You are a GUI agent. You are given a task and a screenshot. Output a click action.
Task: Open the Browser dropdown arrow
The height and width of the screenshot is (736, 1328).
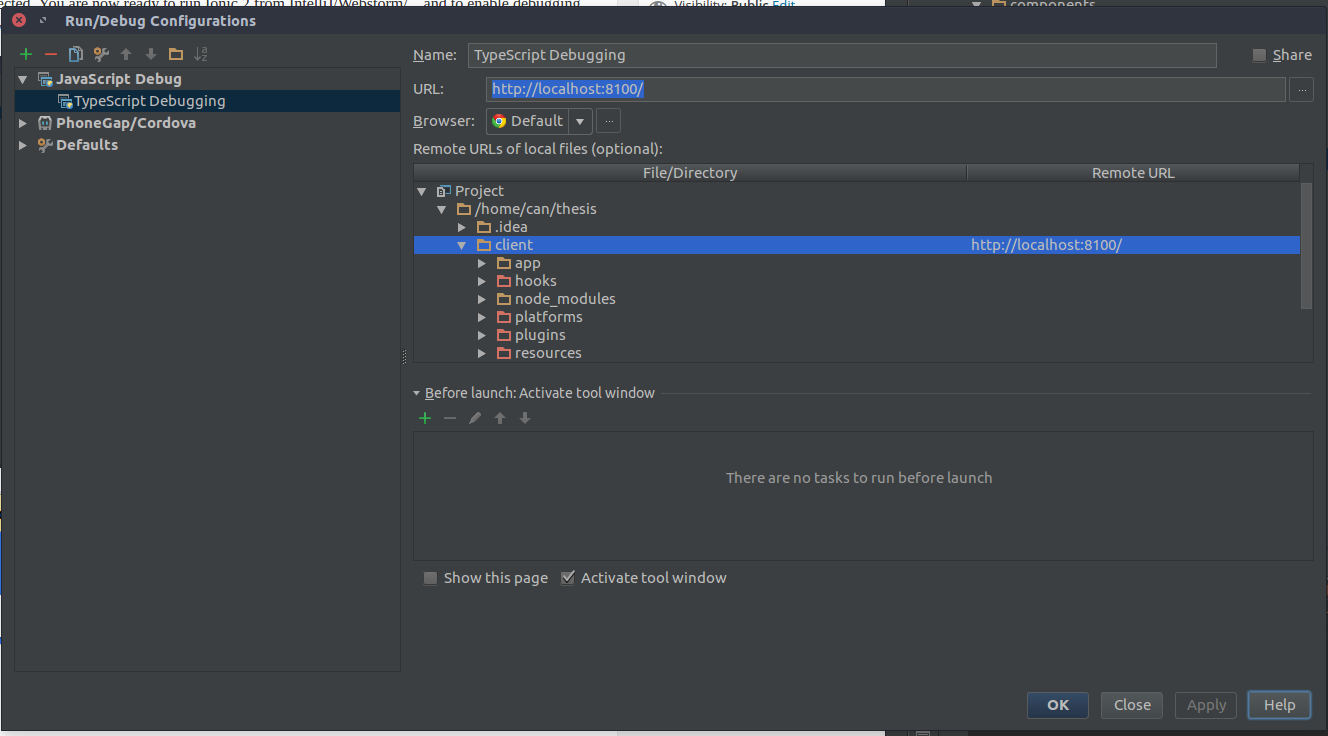(x=580, y=121)
